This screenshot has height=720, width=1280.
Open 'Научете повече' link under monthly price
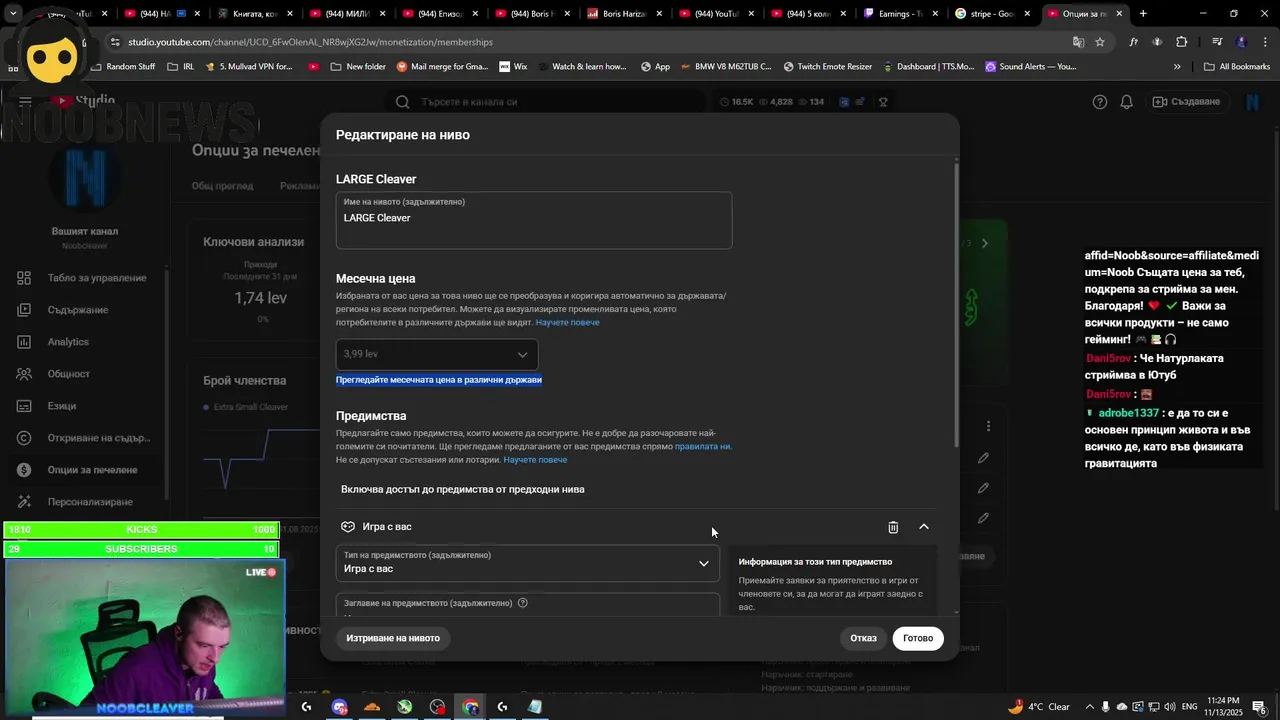pyautogui.click(x=567, y=322)
